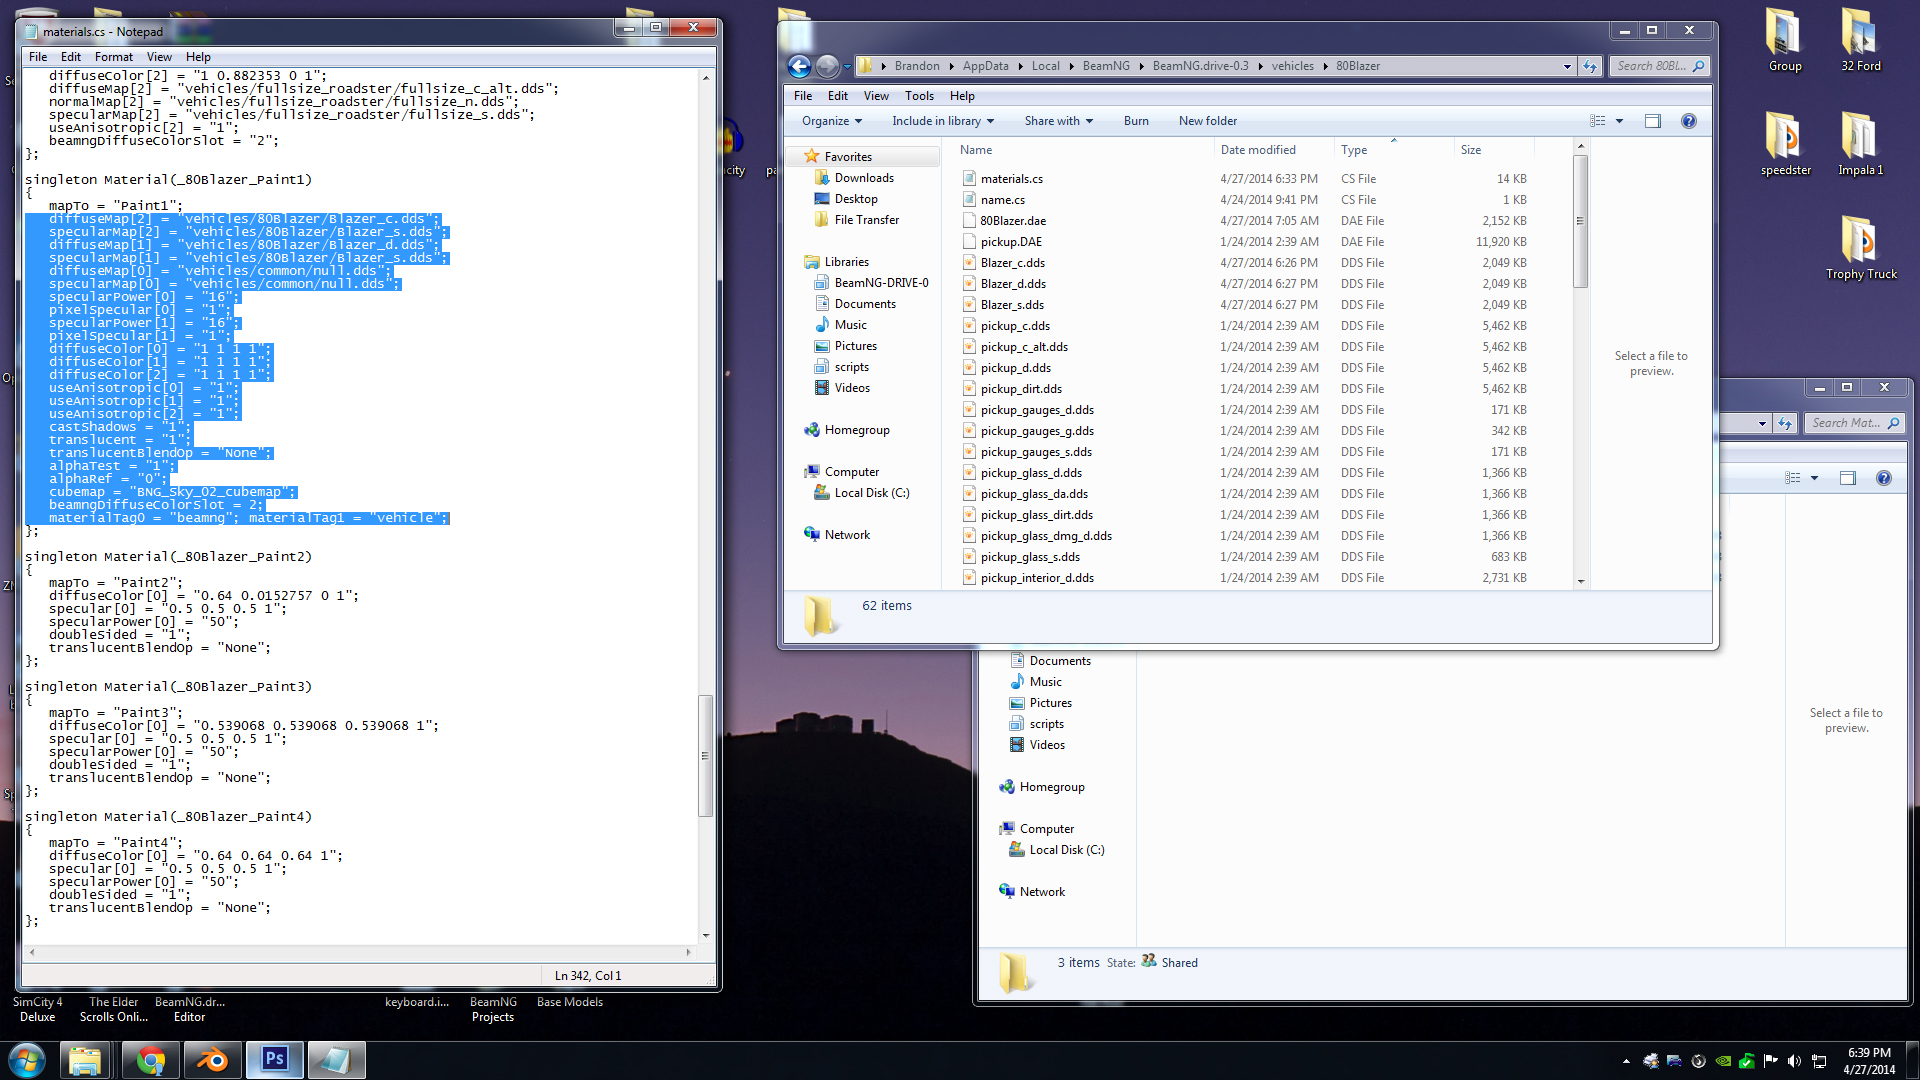Open address bar history dropdown in 80Blazer window
The image size is (1920, 1080).
pos(1567,66)
